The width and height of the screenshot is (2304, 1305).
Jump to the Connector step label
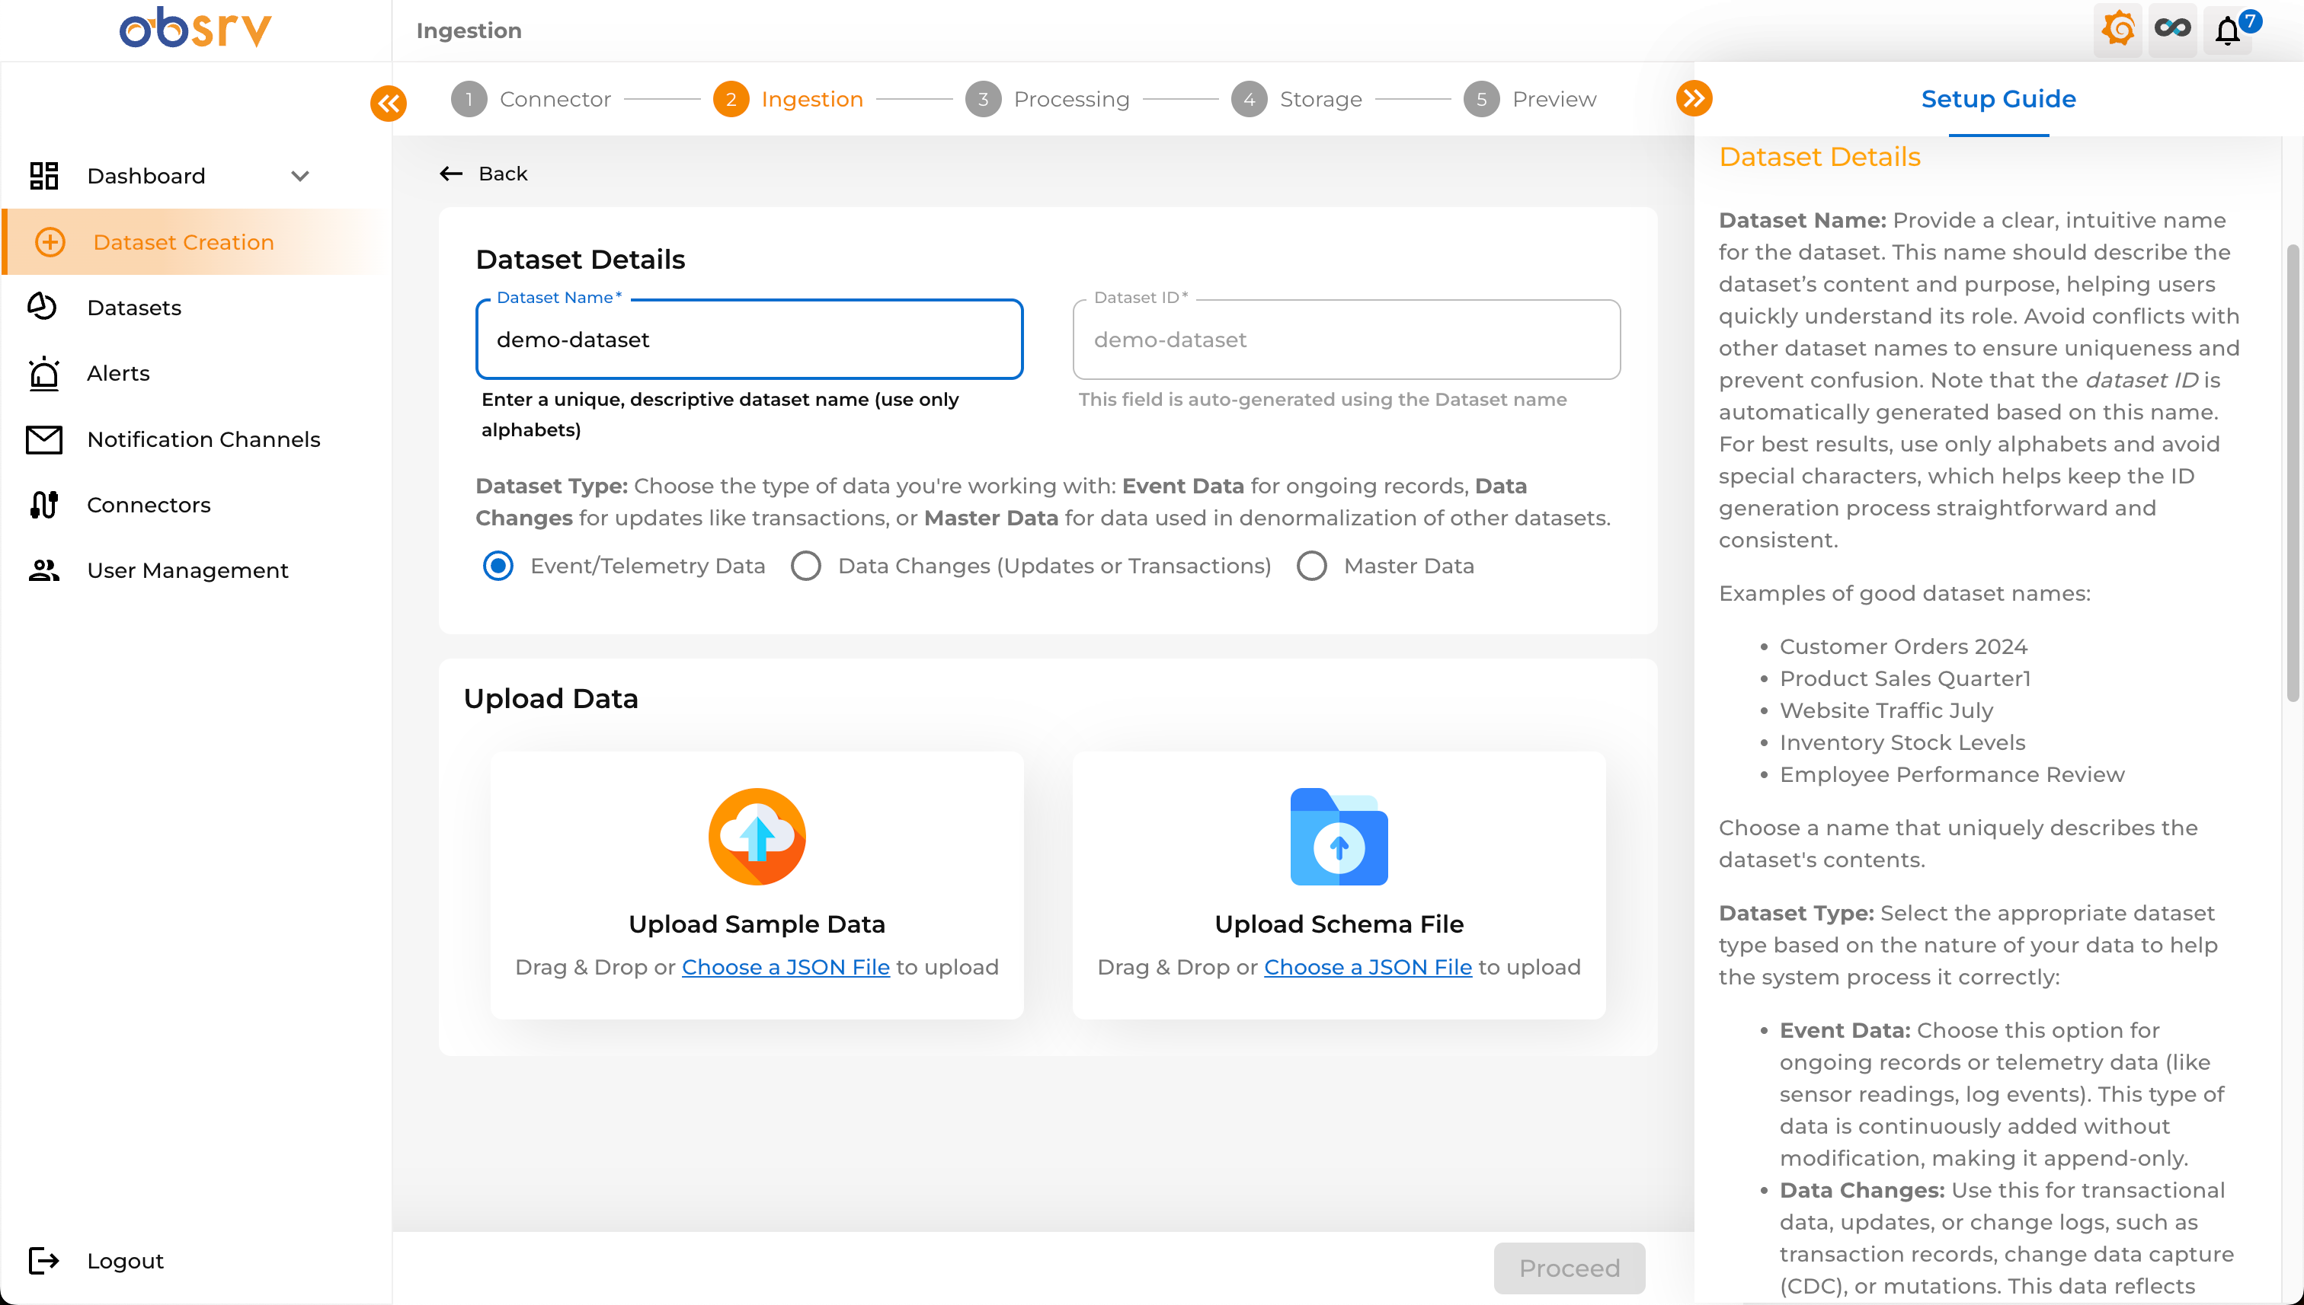tap(555, 99)
